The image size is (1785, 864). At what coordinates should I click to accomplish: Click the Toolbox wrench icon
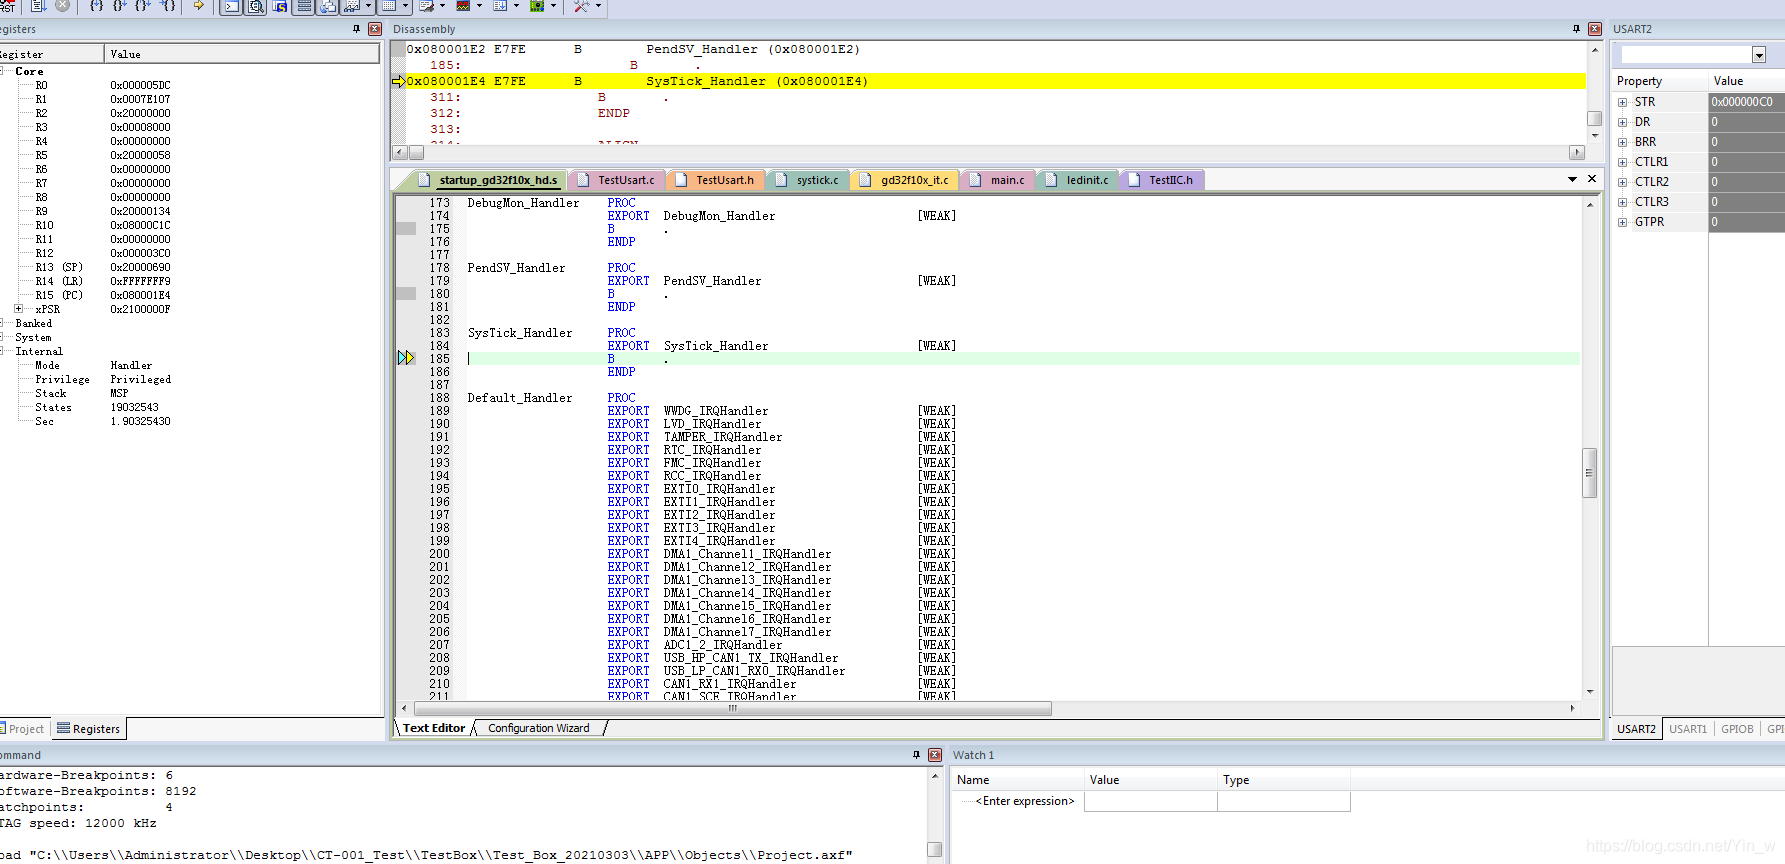[581, 6]
